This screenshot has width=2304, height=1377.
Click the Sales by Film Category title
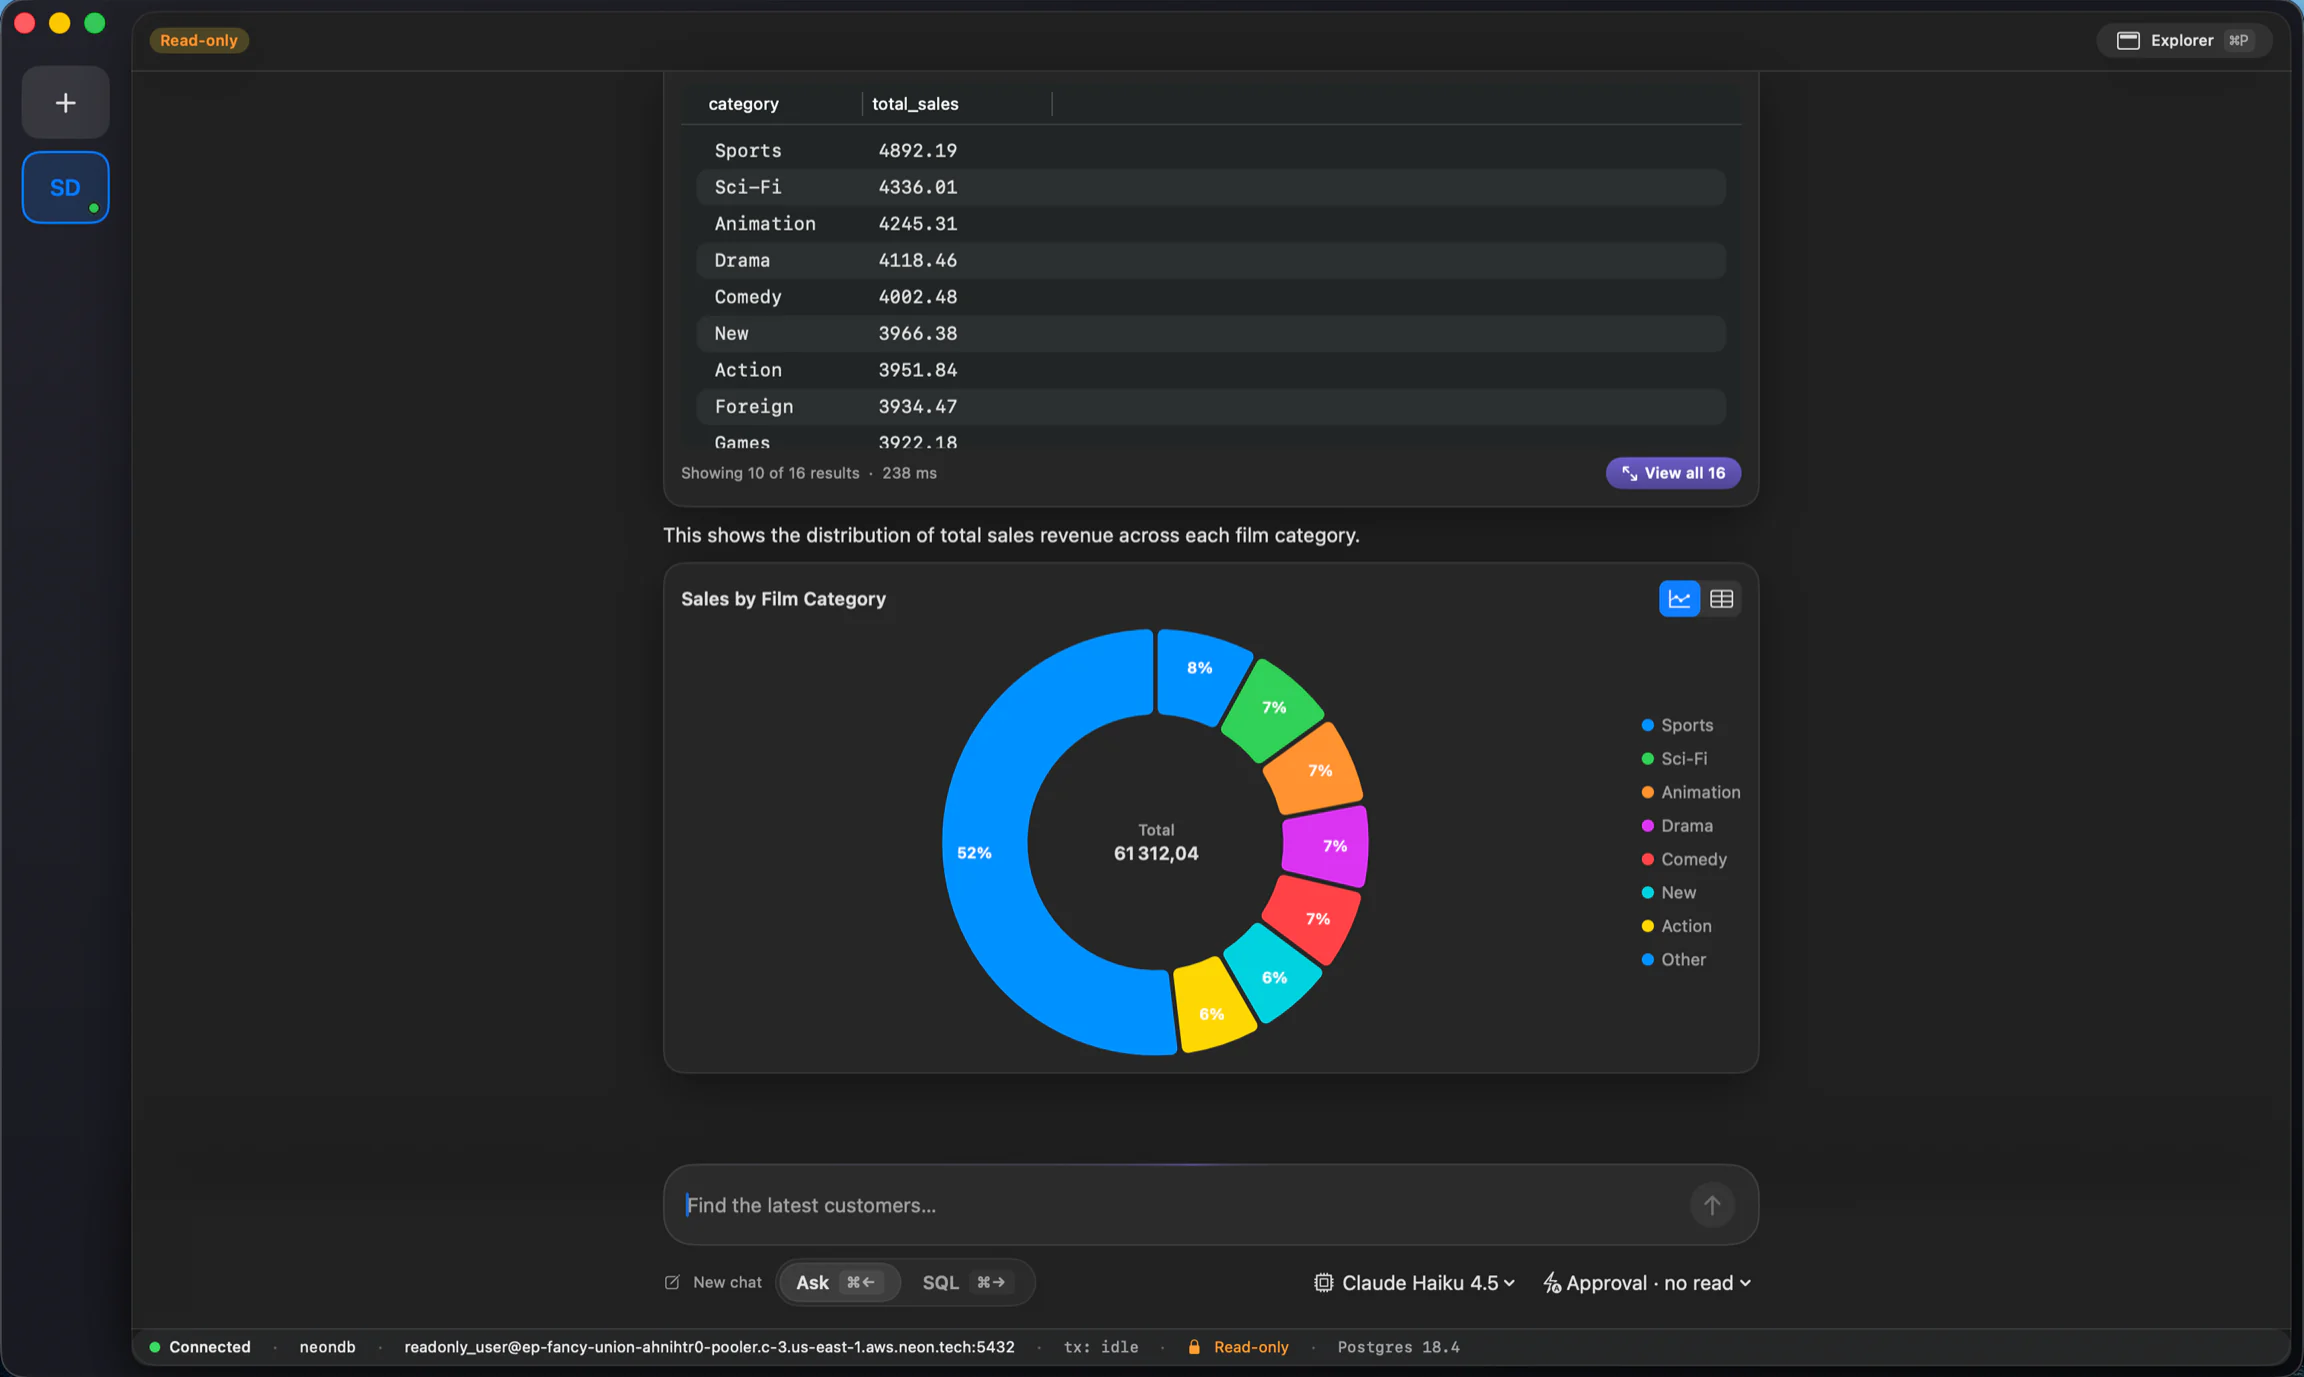point(783,599)
